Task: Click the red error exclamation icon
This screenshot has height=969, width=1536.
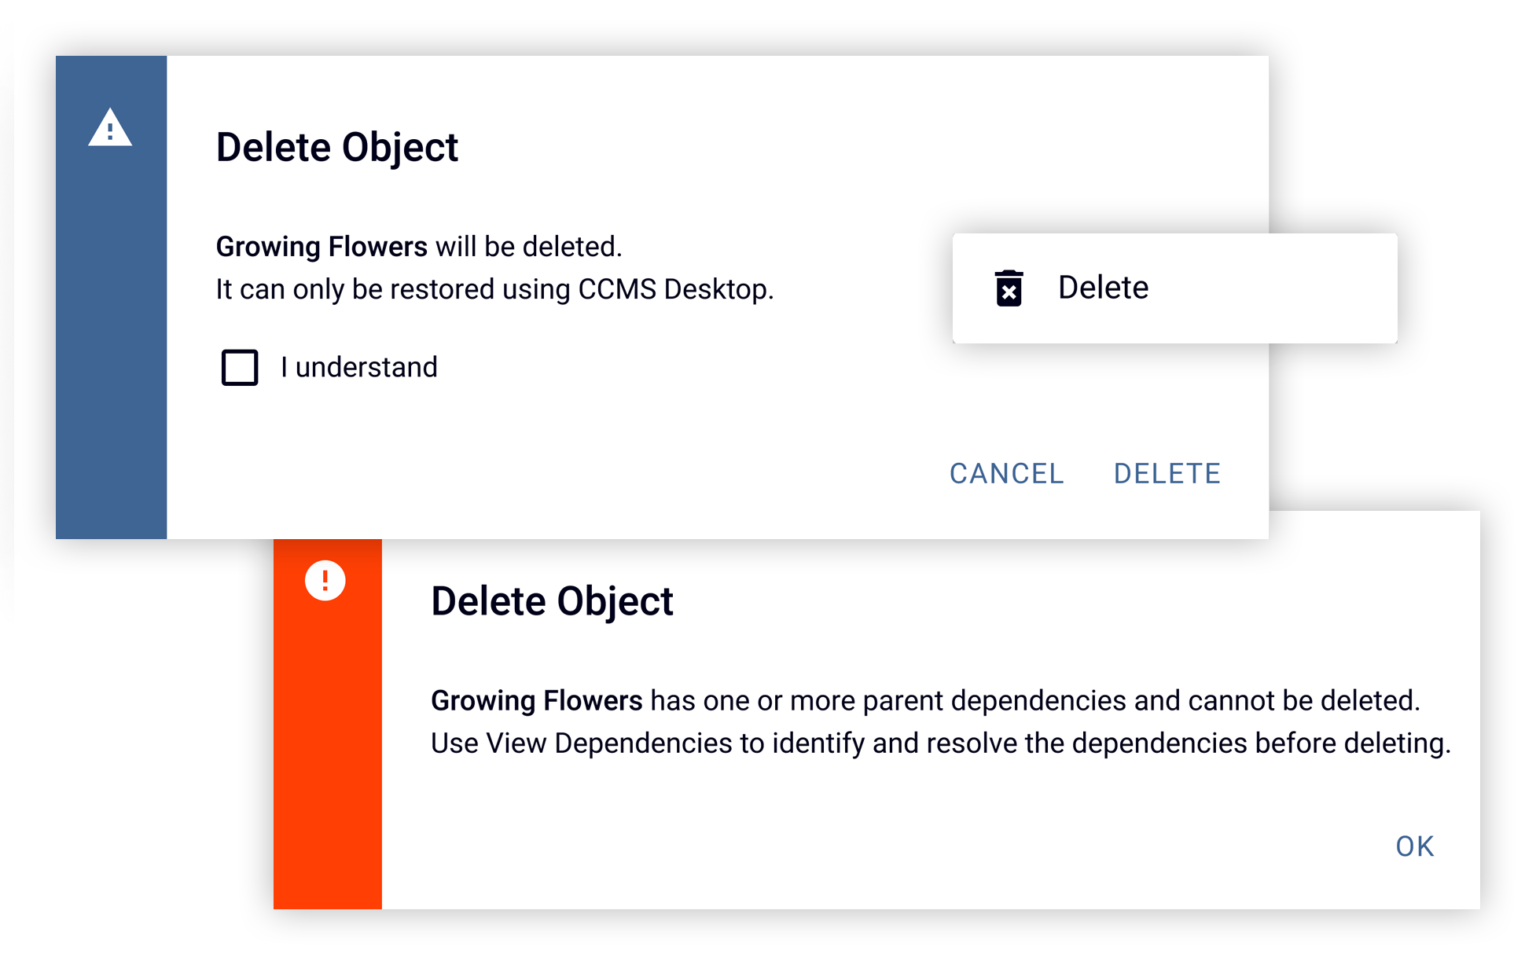Action: click(325, 580)
